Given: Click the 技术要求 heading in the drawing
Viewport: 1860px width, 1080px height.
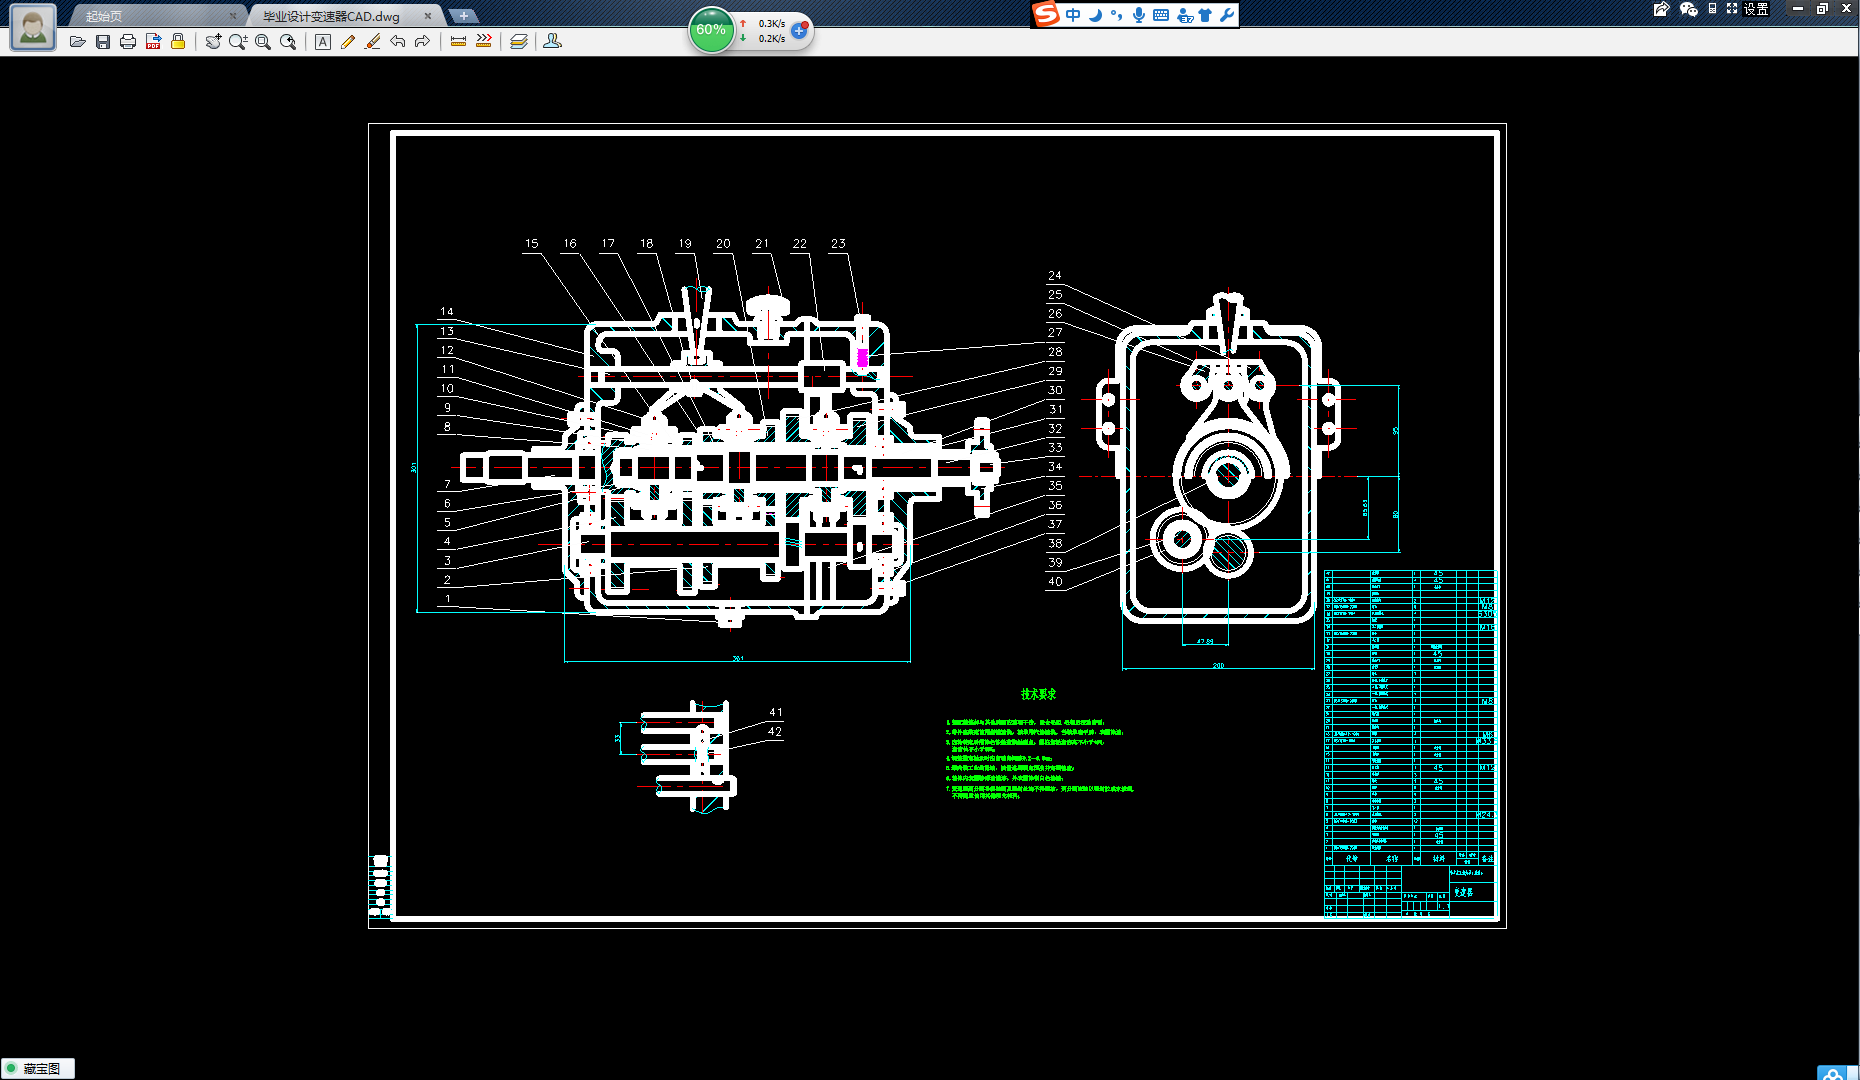Looking at the screenshot, I should (1038, 694).
